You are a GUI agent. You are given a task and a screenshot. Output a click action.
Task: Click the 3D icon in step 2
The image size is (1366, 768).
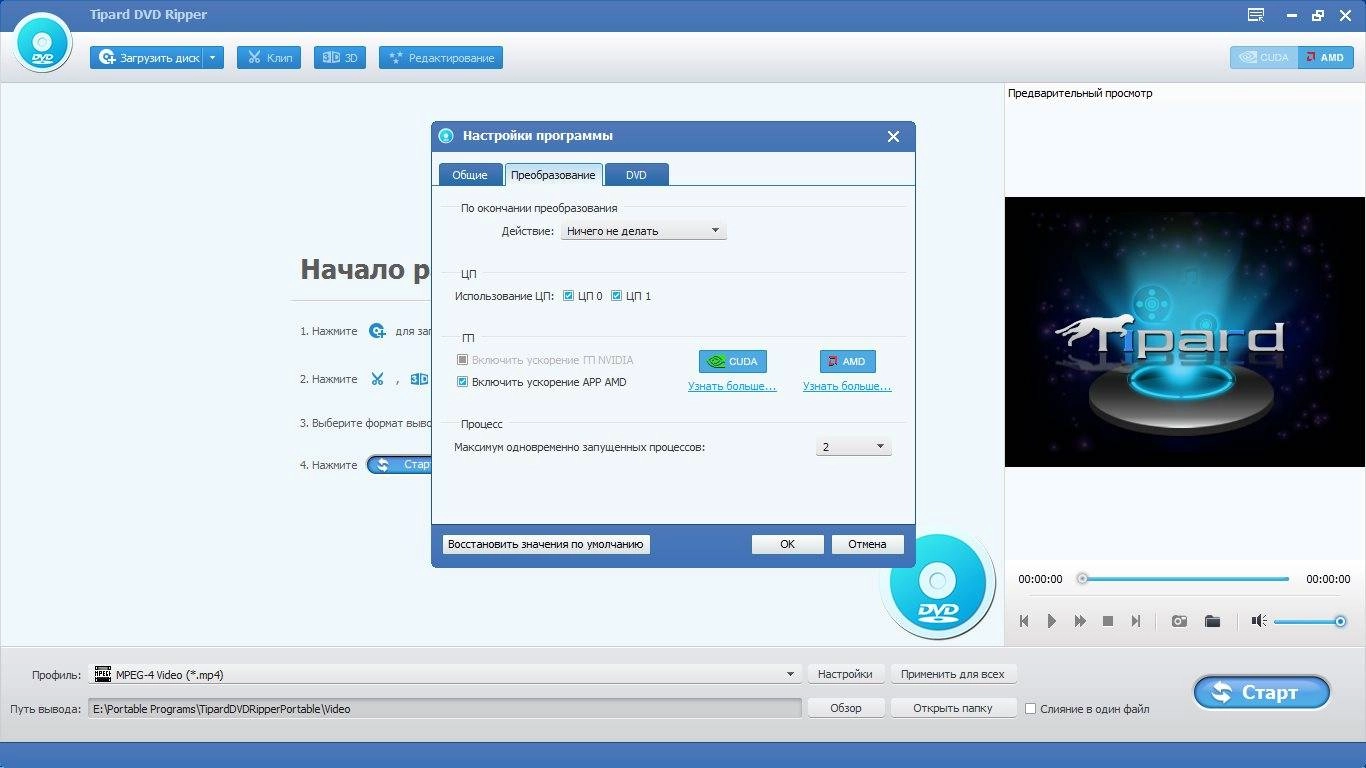(x=420, y=379)
